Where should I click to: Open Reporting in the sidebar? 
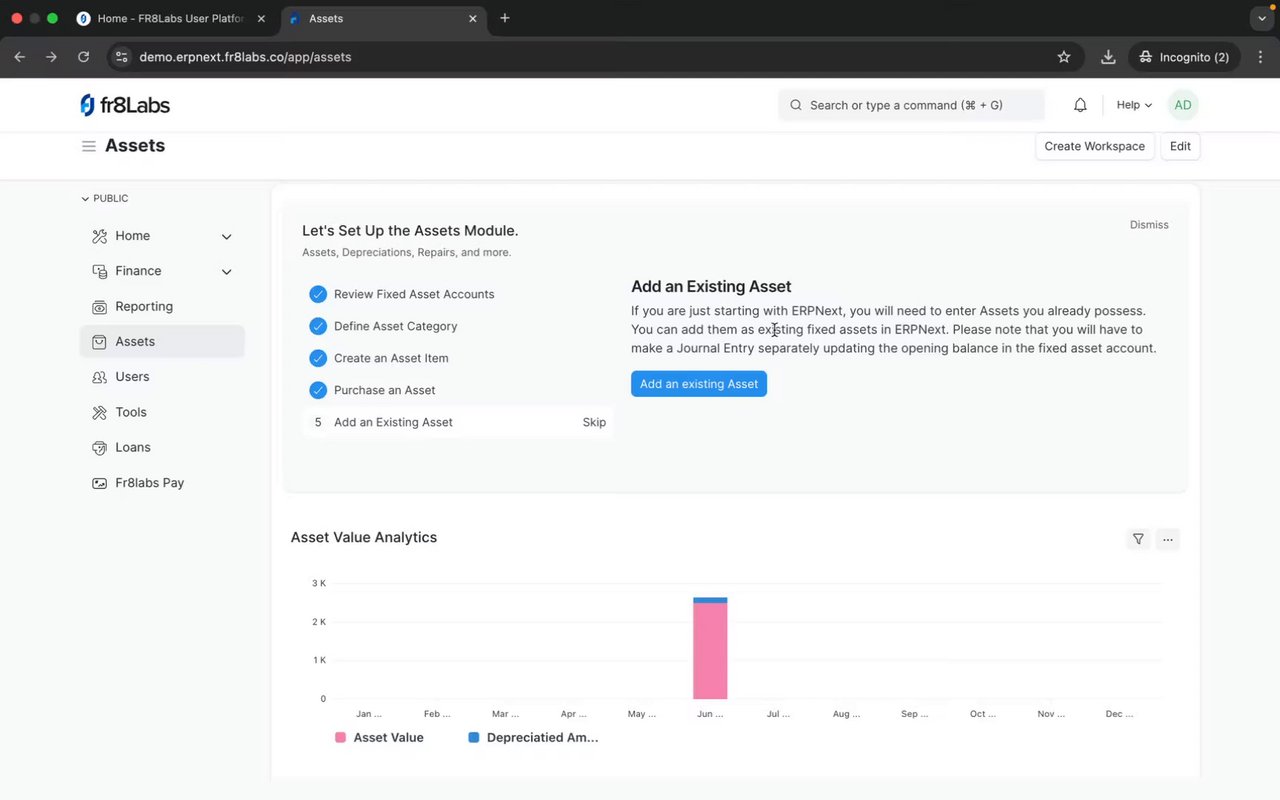(x=144, y=306)
